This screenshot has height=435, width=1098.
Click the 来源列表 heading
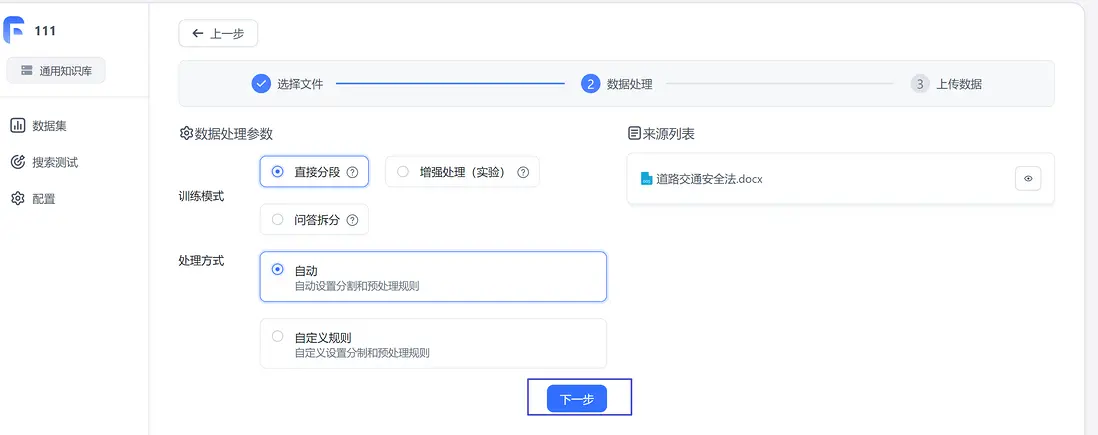668,133
